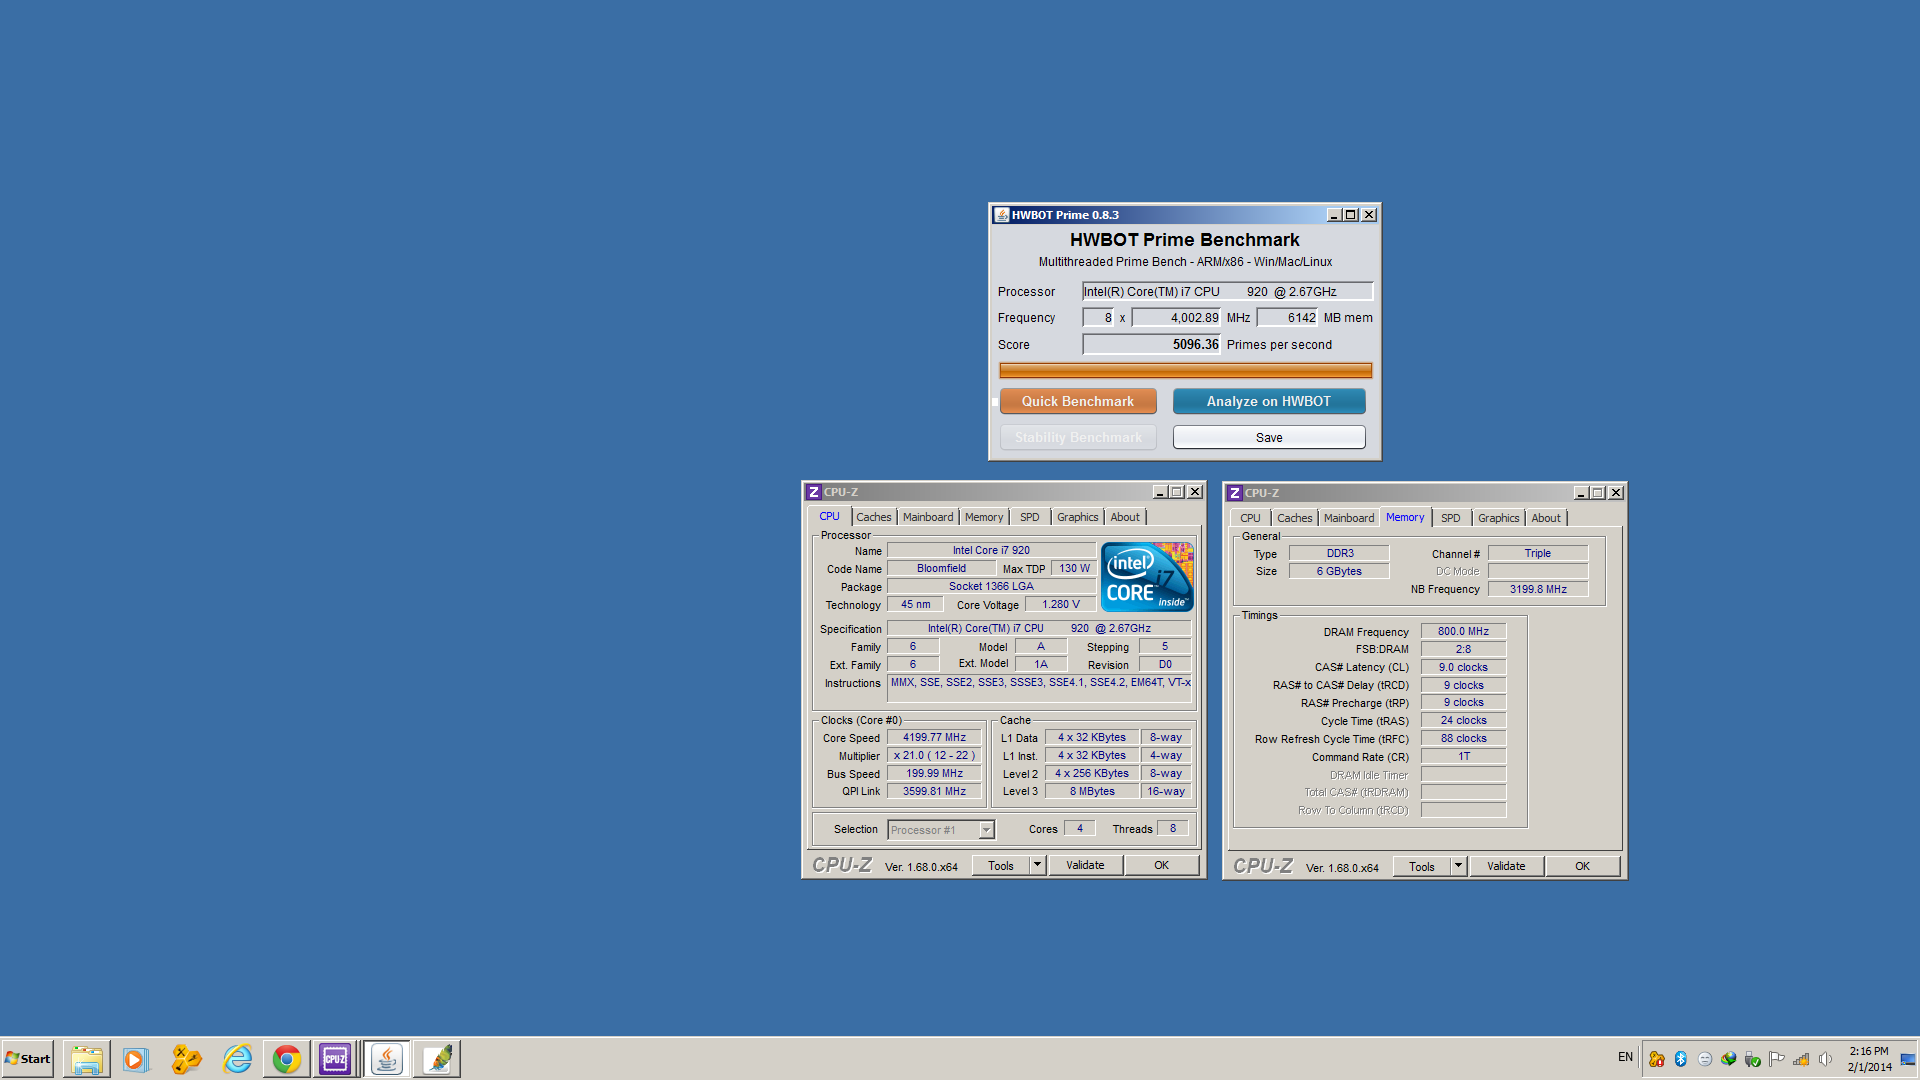Click the EN language indicator
Screen dimensions: 1920x1080
1625,1057
